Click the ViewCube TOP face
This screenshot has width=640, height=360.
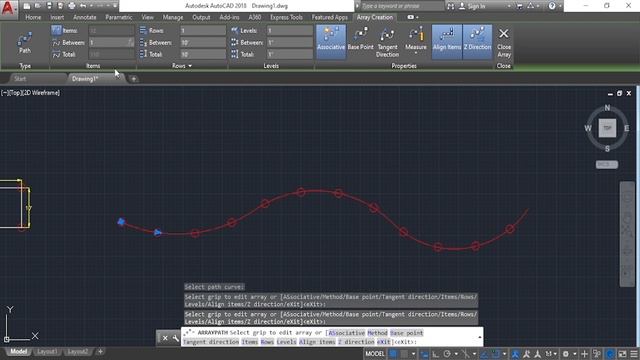(x=607, y=128)
